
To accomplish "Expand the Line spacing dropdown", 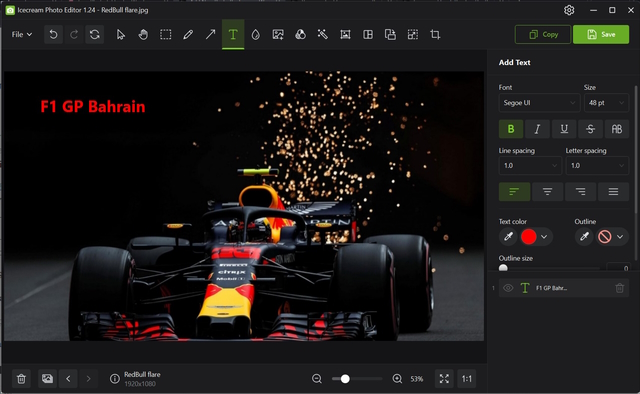I will pos(530,166).
